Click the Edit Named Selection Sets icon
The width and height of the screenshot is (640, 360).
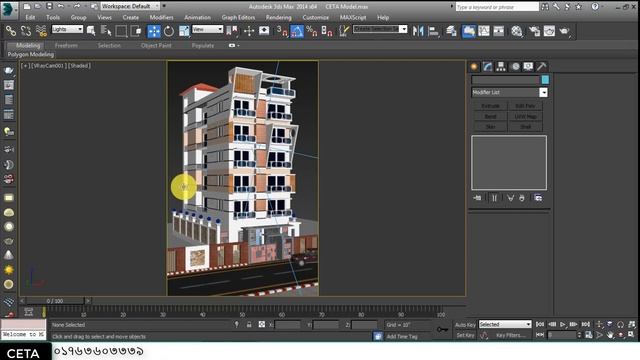click(x=344, y=31)
